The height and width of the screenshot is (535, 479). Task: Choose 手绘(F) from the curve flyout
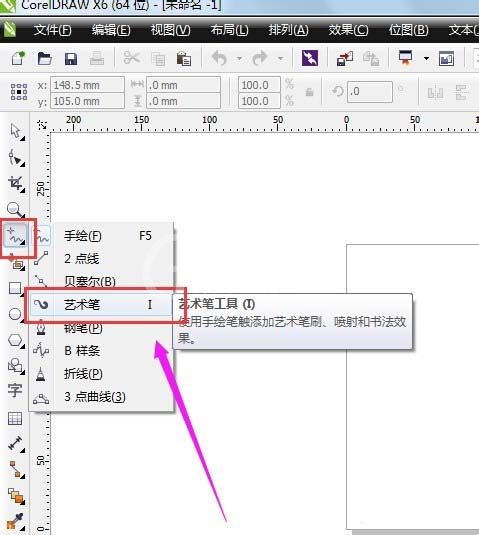pyautogui.click(x=102, y=236)
